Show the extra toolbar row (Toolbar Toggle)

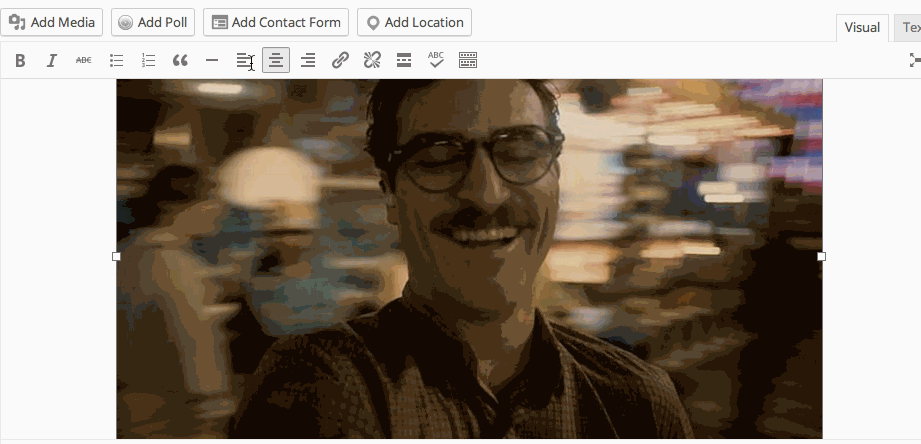(468, 61)
